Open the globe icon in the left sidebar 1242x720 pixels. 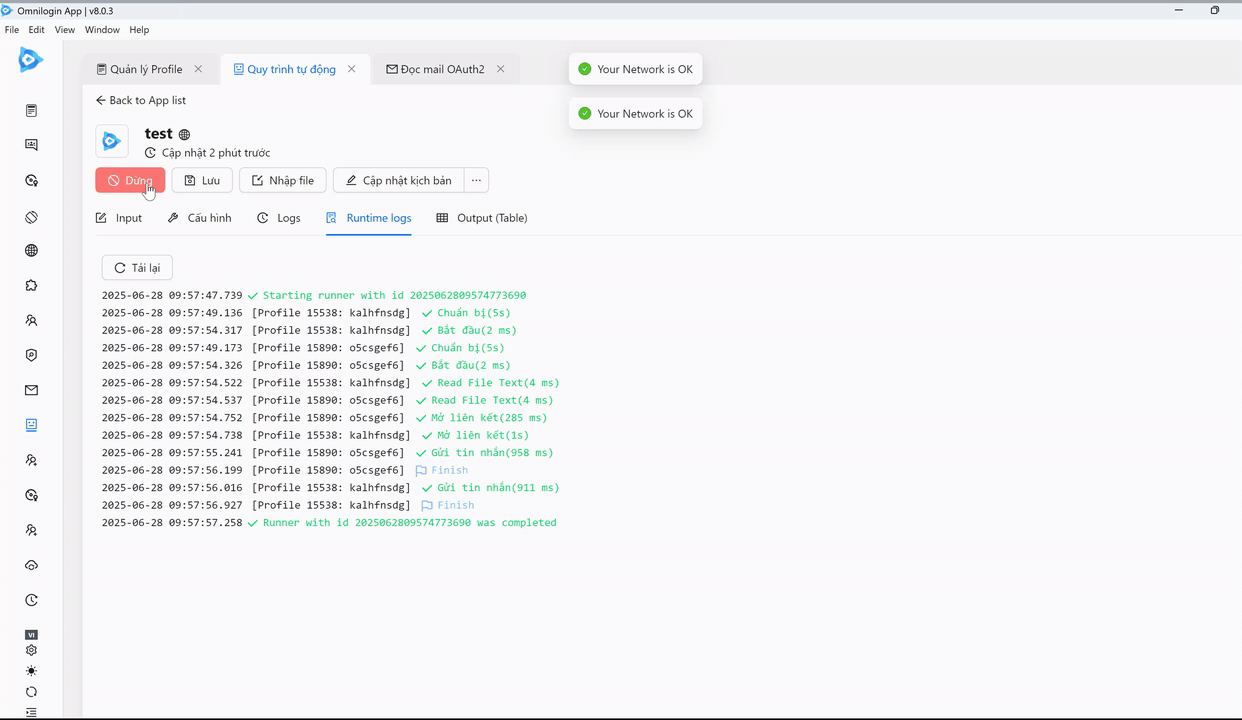(x=31, y=251)
